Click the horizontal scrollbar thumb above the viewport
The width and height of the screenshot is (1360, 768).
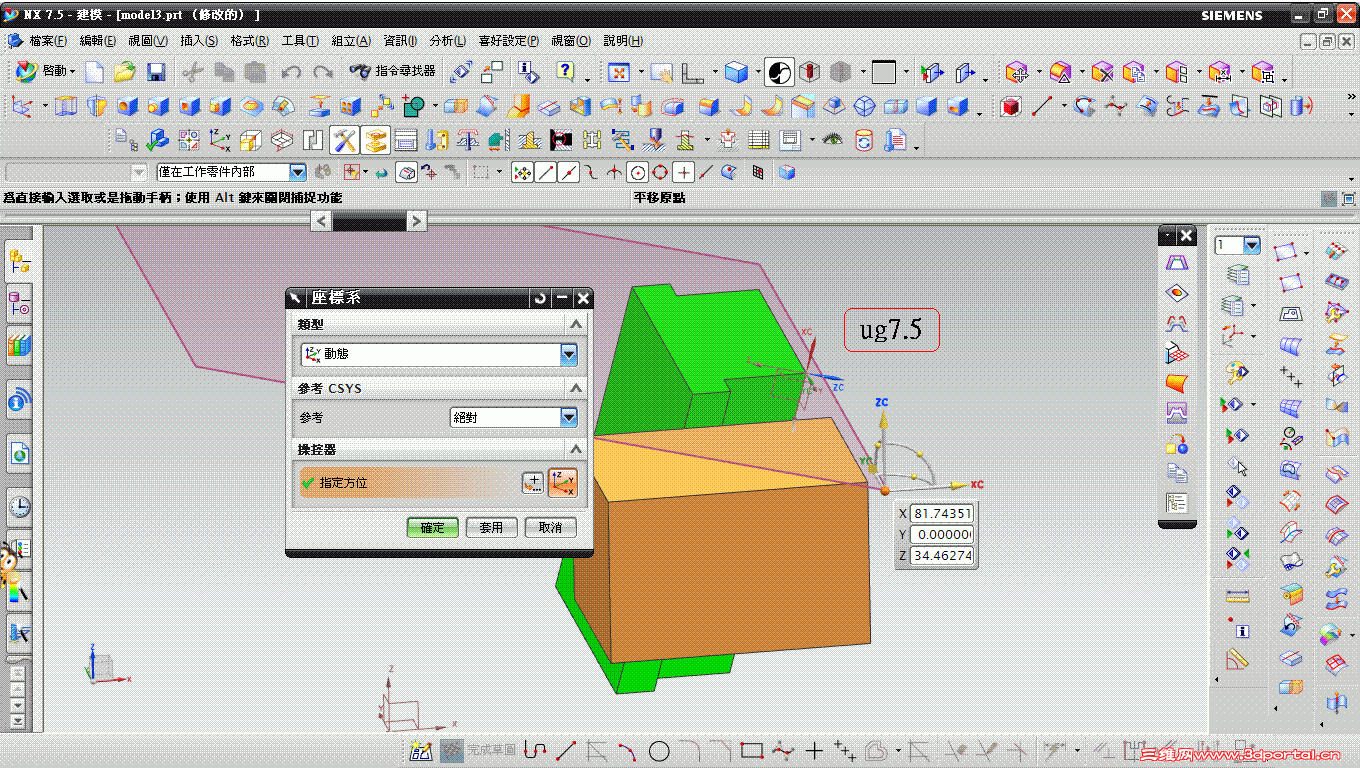[x=369, y=221]
